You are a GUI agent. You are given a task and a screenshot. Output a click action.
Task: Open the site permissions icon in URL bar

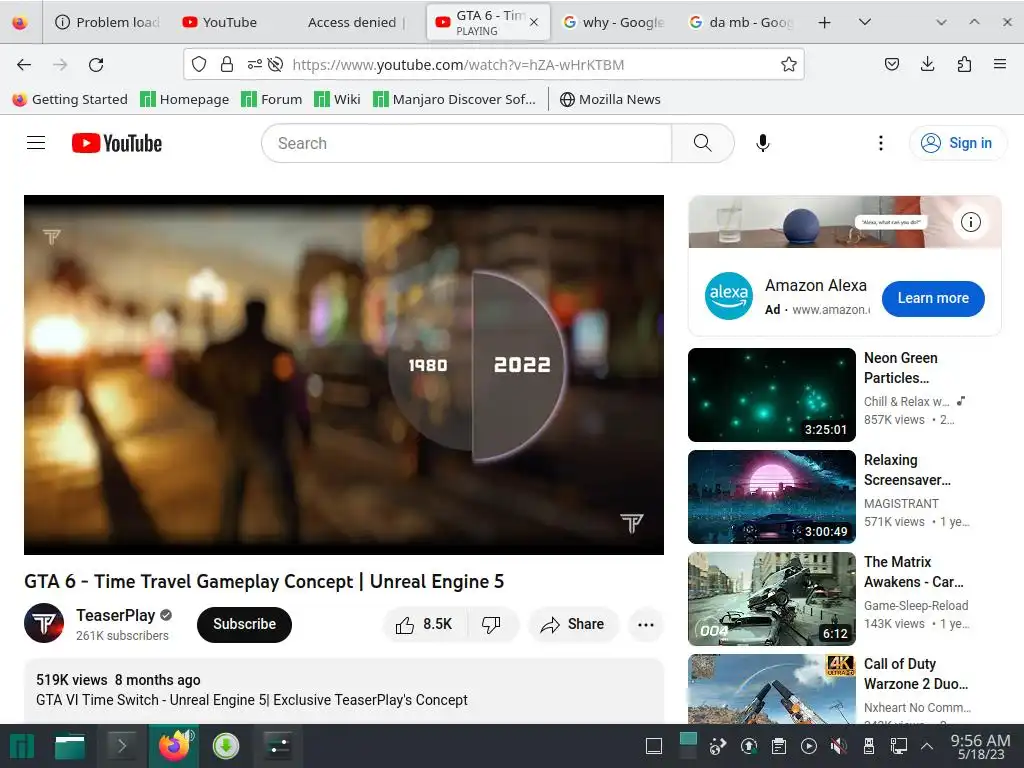click(254, 64)
